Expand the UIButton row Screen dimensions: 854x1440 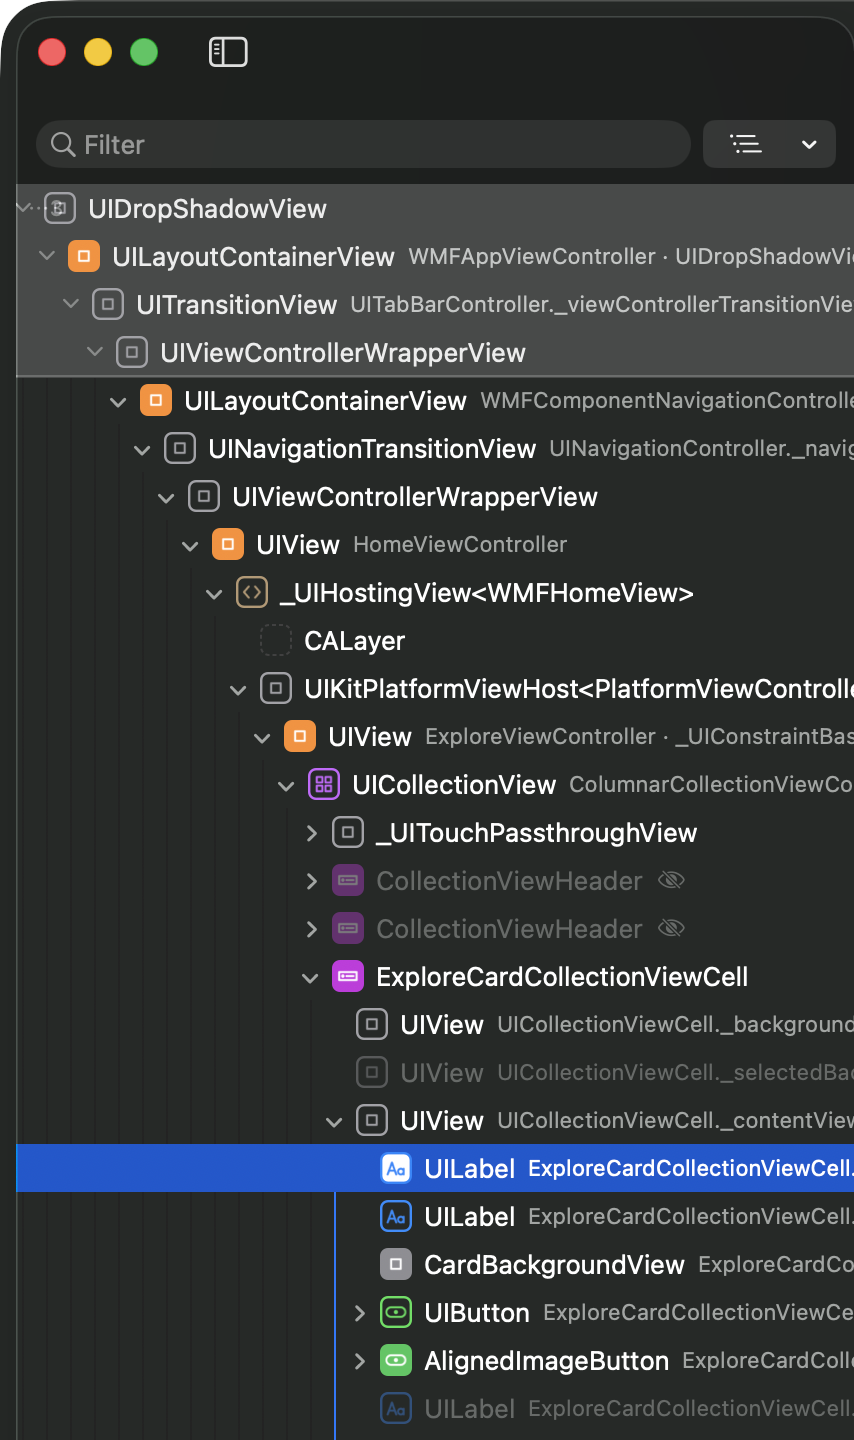click(359, 1312)
